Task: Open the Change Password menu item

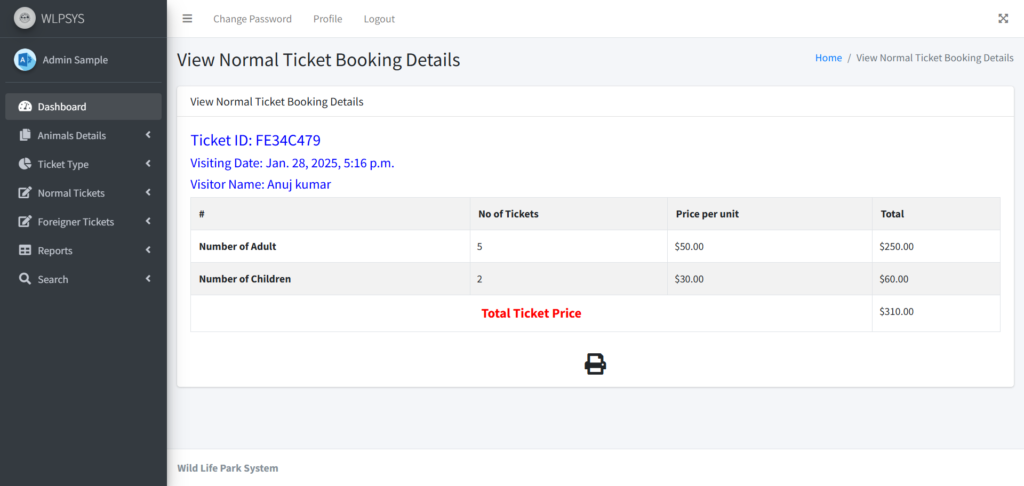Action: click(x=252, y=19)
